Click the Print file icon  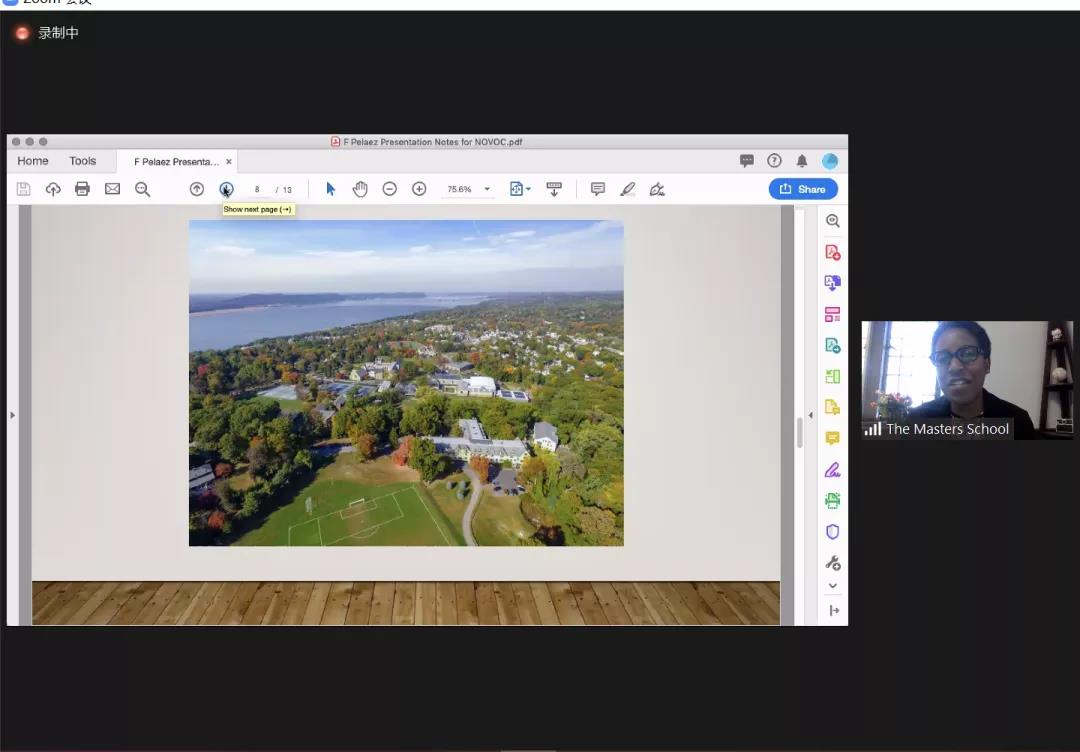click(82, 189)
